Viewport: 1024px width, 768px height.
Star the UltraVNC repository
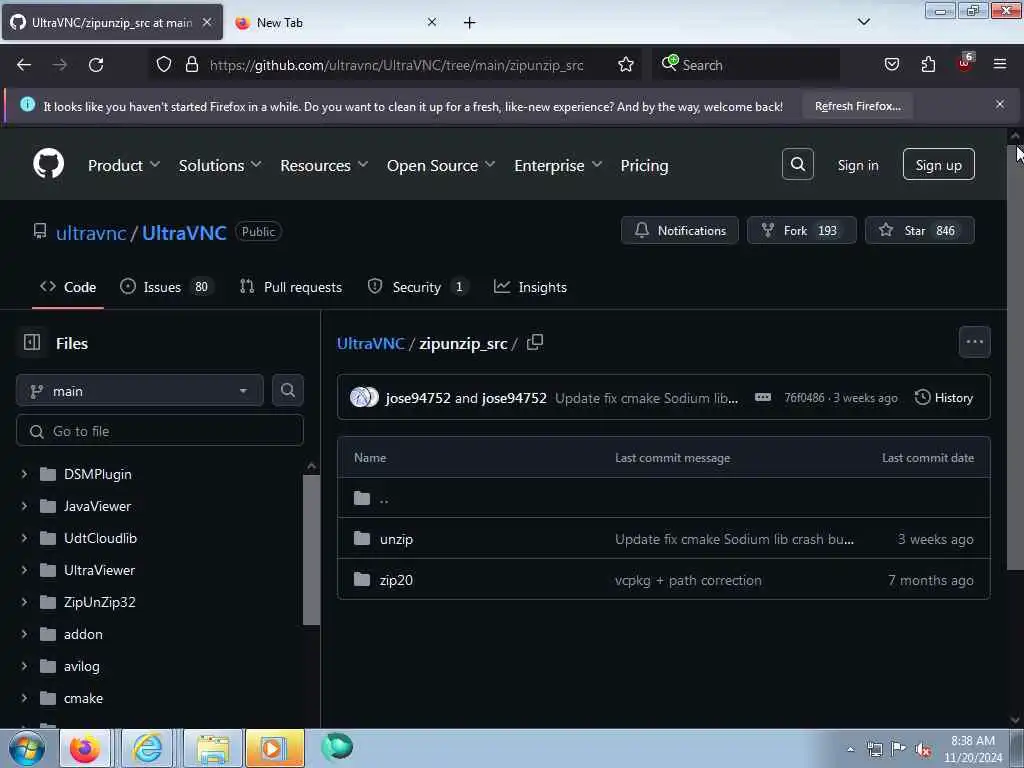click(x=920, y=230)
